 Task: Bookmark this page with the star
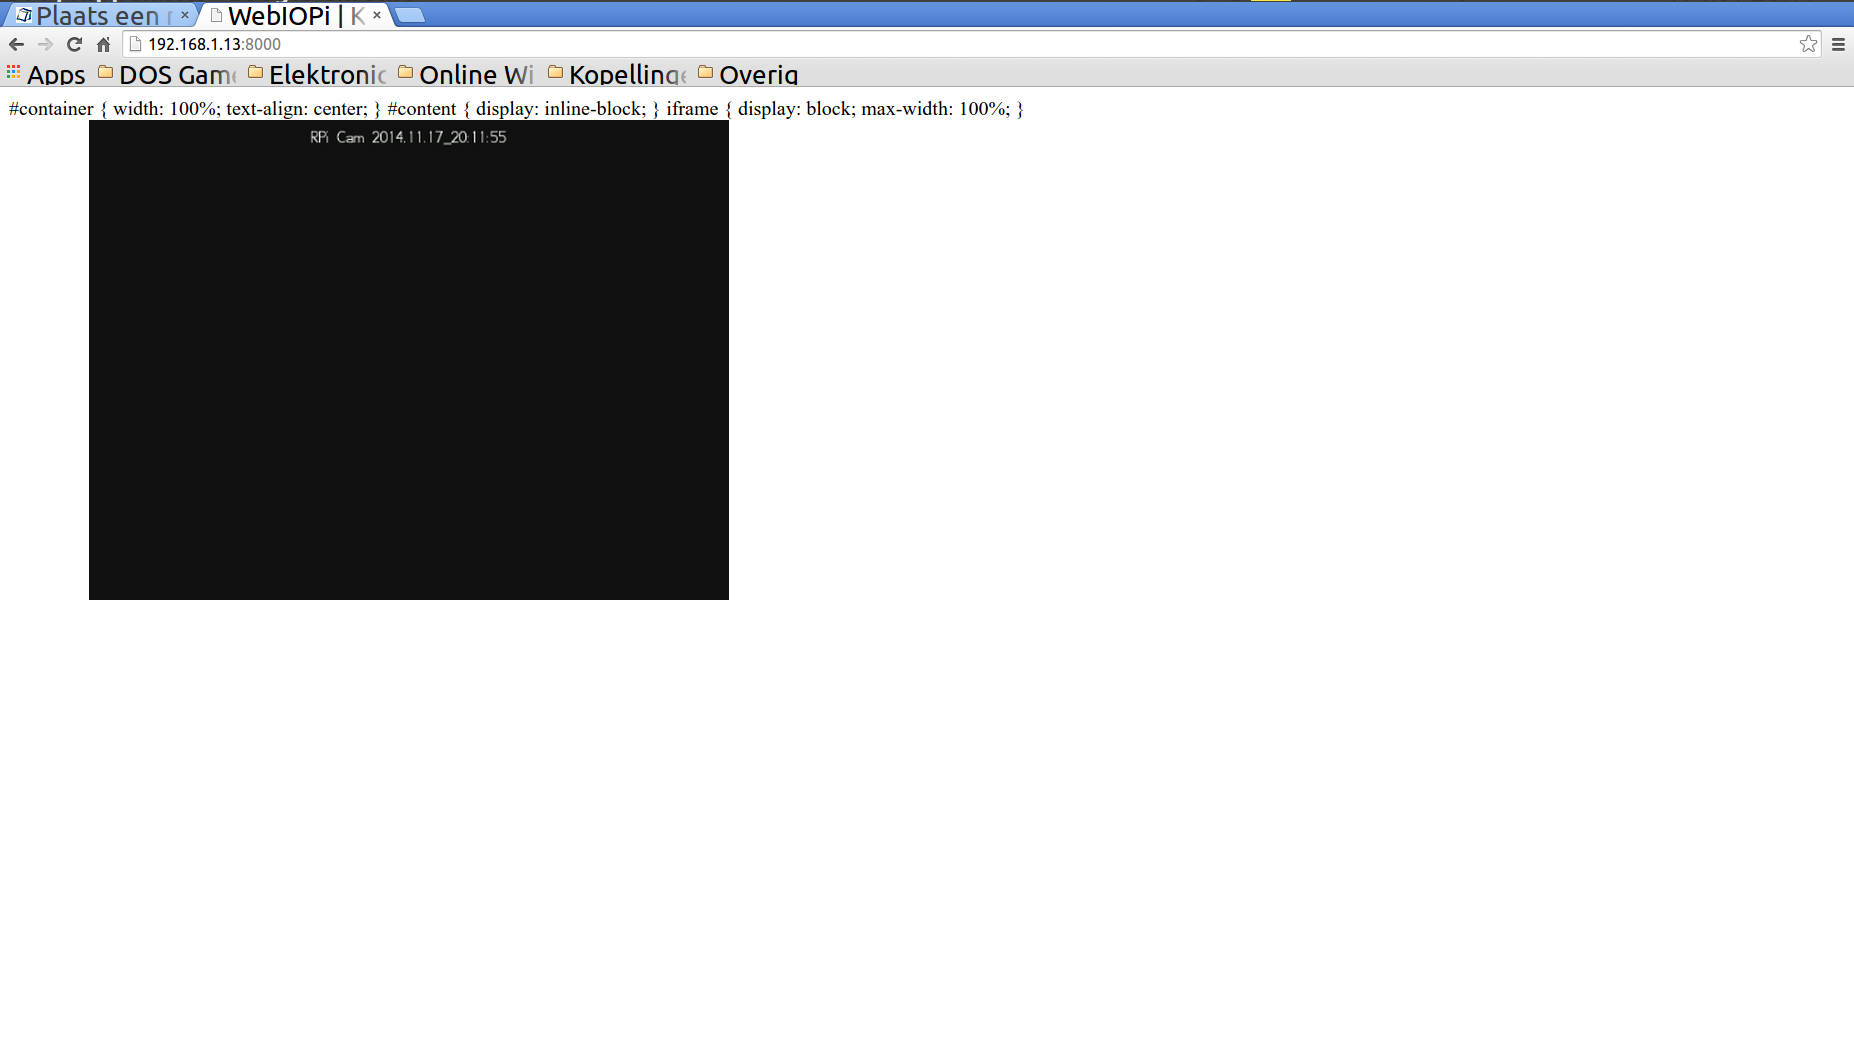[1808, 44]
